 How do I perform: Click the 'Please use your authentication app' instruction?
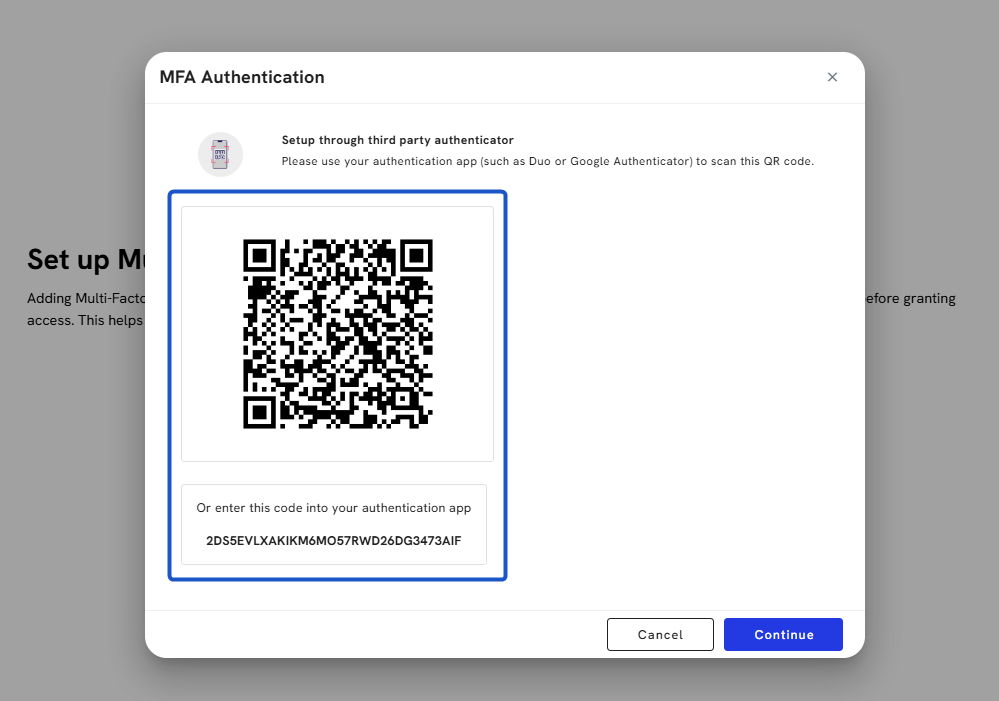pos(548,161)
